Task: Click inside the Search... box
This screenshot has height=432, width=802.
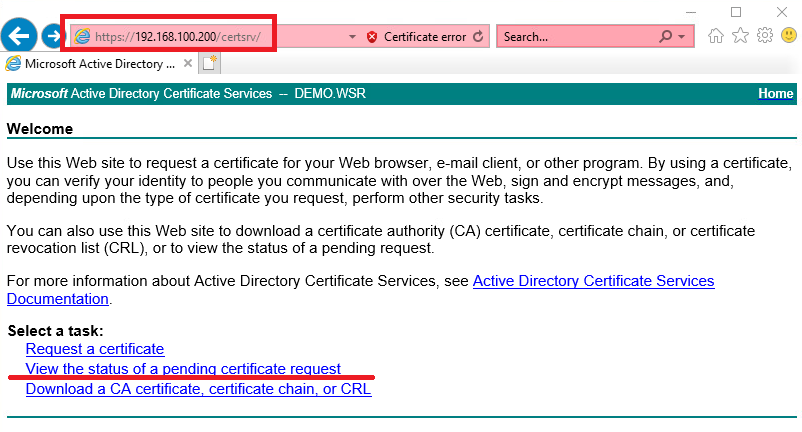Action: 578,37
